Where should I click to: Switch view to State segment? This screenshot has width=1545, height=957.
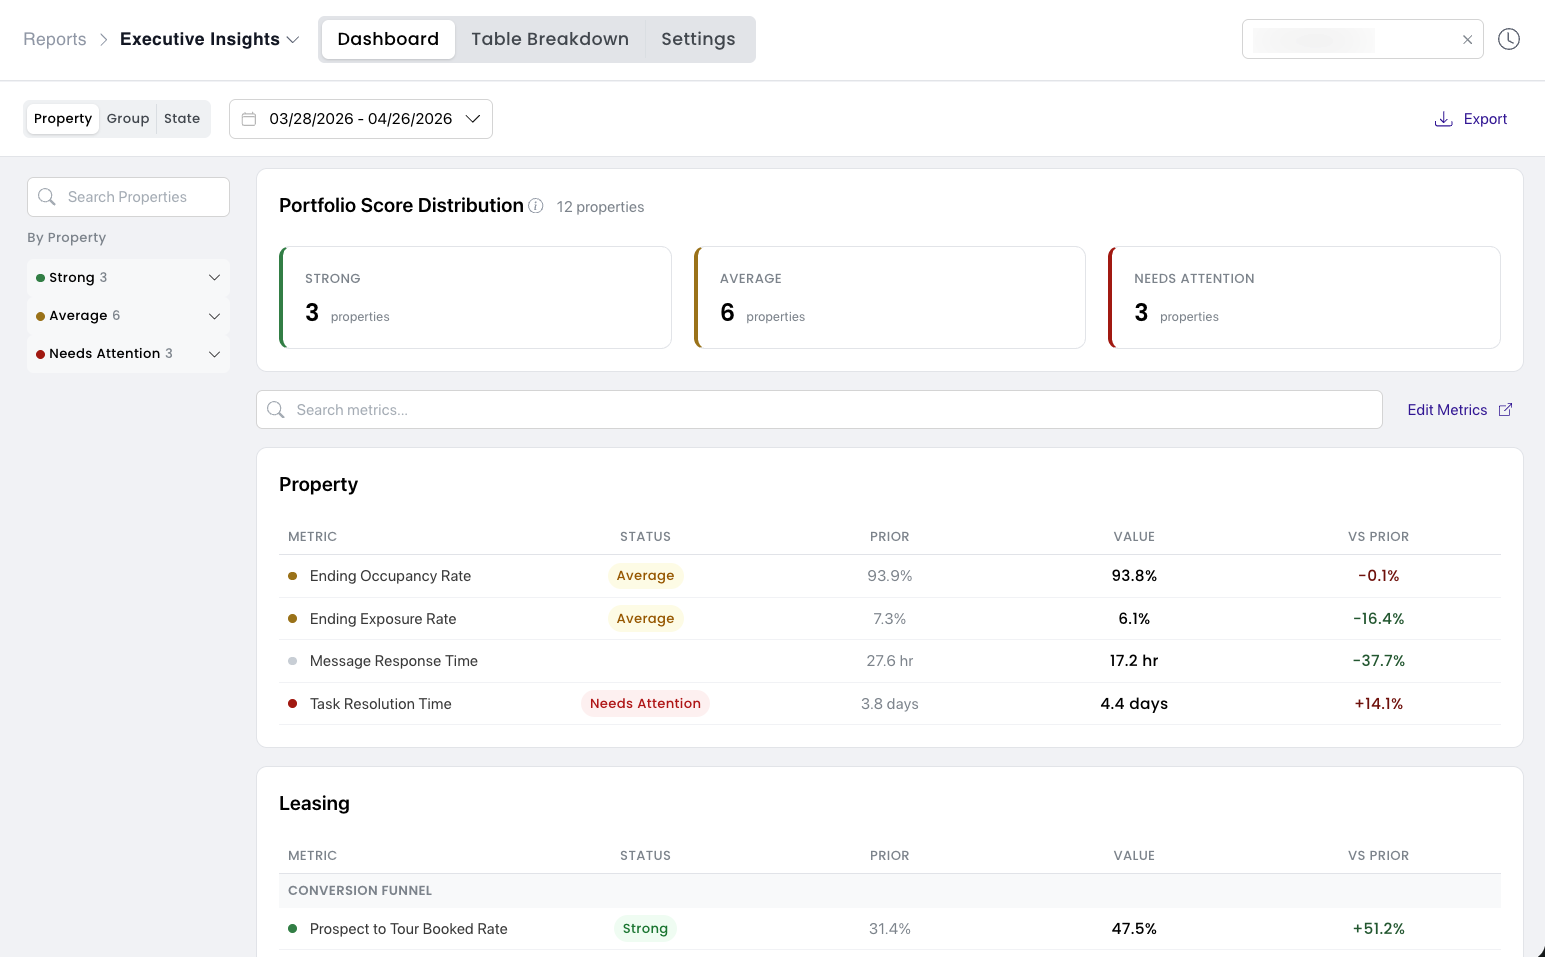(182, 119)
